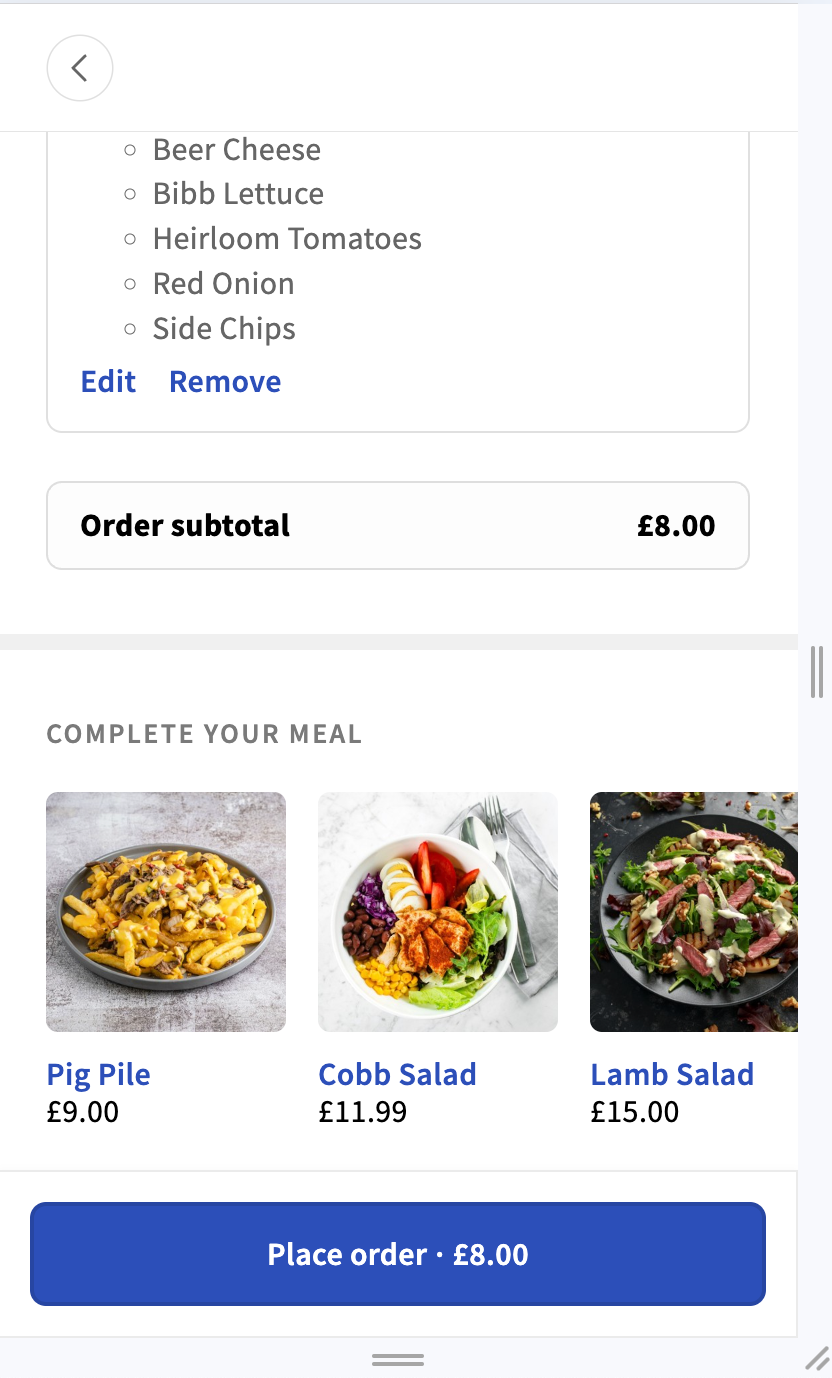The width and height of the screenshot is (832, 1378).
Task: Click the Edit link for the item
Action: point(108,382)
